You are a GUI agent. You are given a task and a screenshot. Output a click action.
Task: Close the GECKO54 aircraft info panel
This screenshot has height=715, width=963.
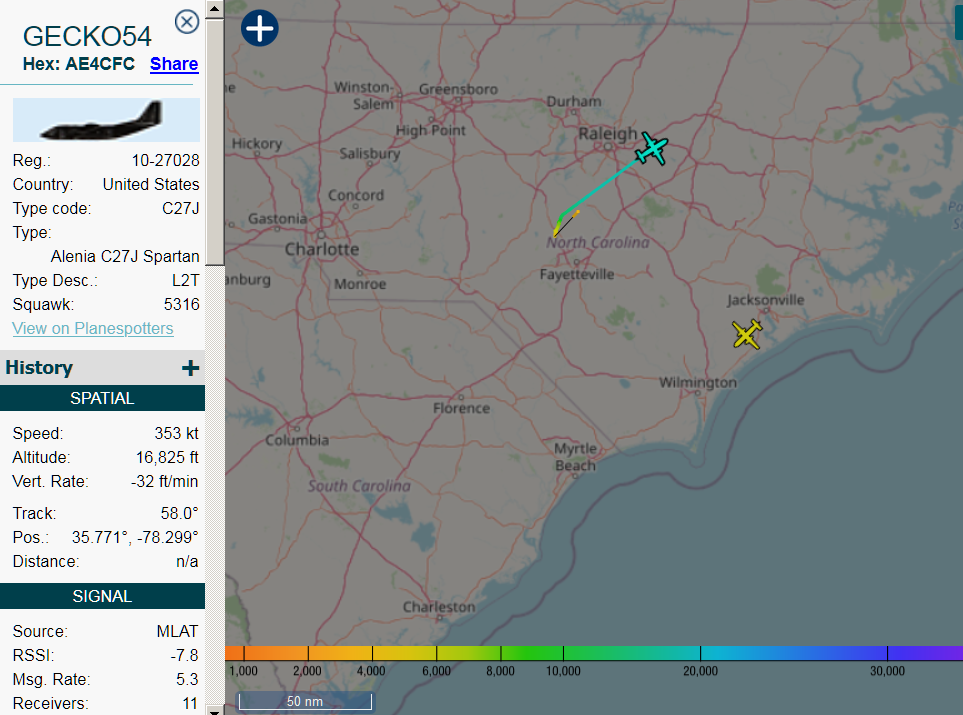[187, 22]
